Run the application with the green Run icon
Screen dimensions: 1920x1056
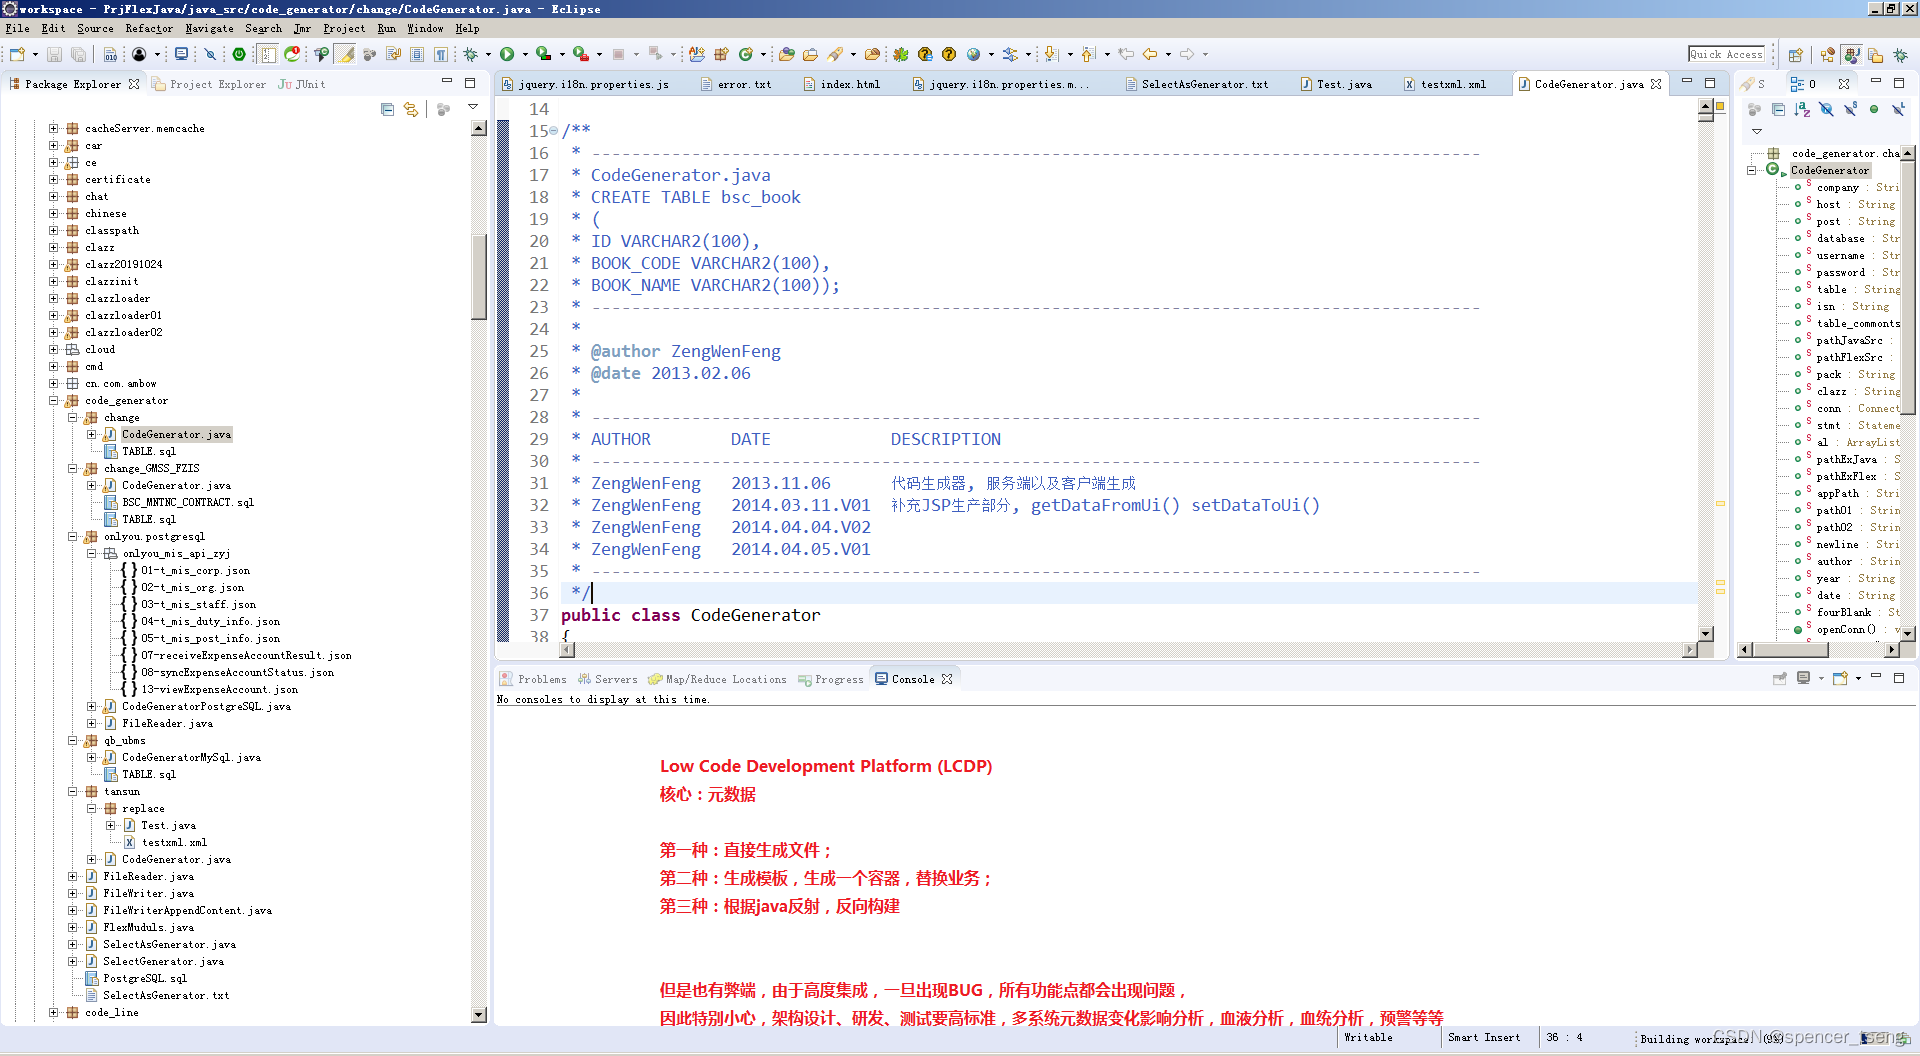tap(507, 55)
